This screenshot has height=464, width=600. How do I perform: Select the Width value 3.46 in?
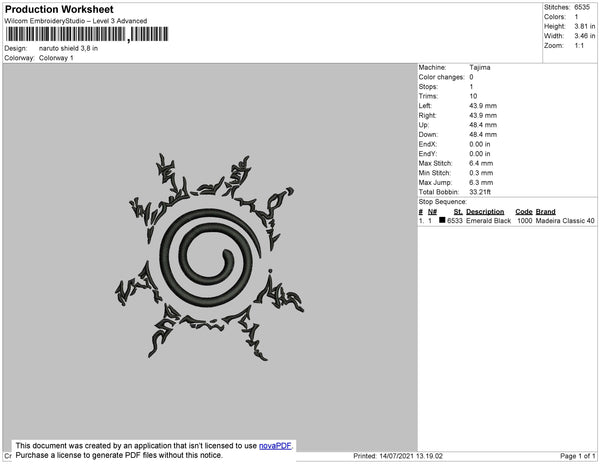[584, 36]
